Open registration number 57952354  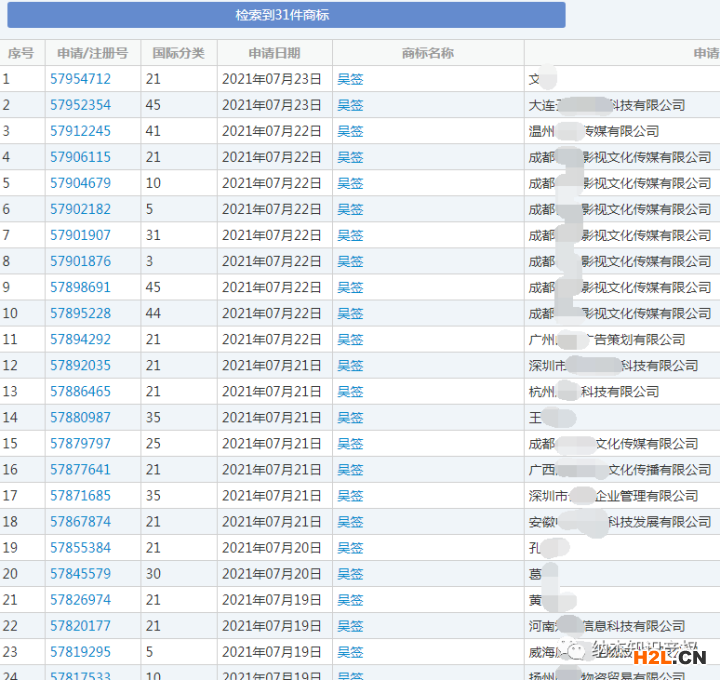pos(80,105)
